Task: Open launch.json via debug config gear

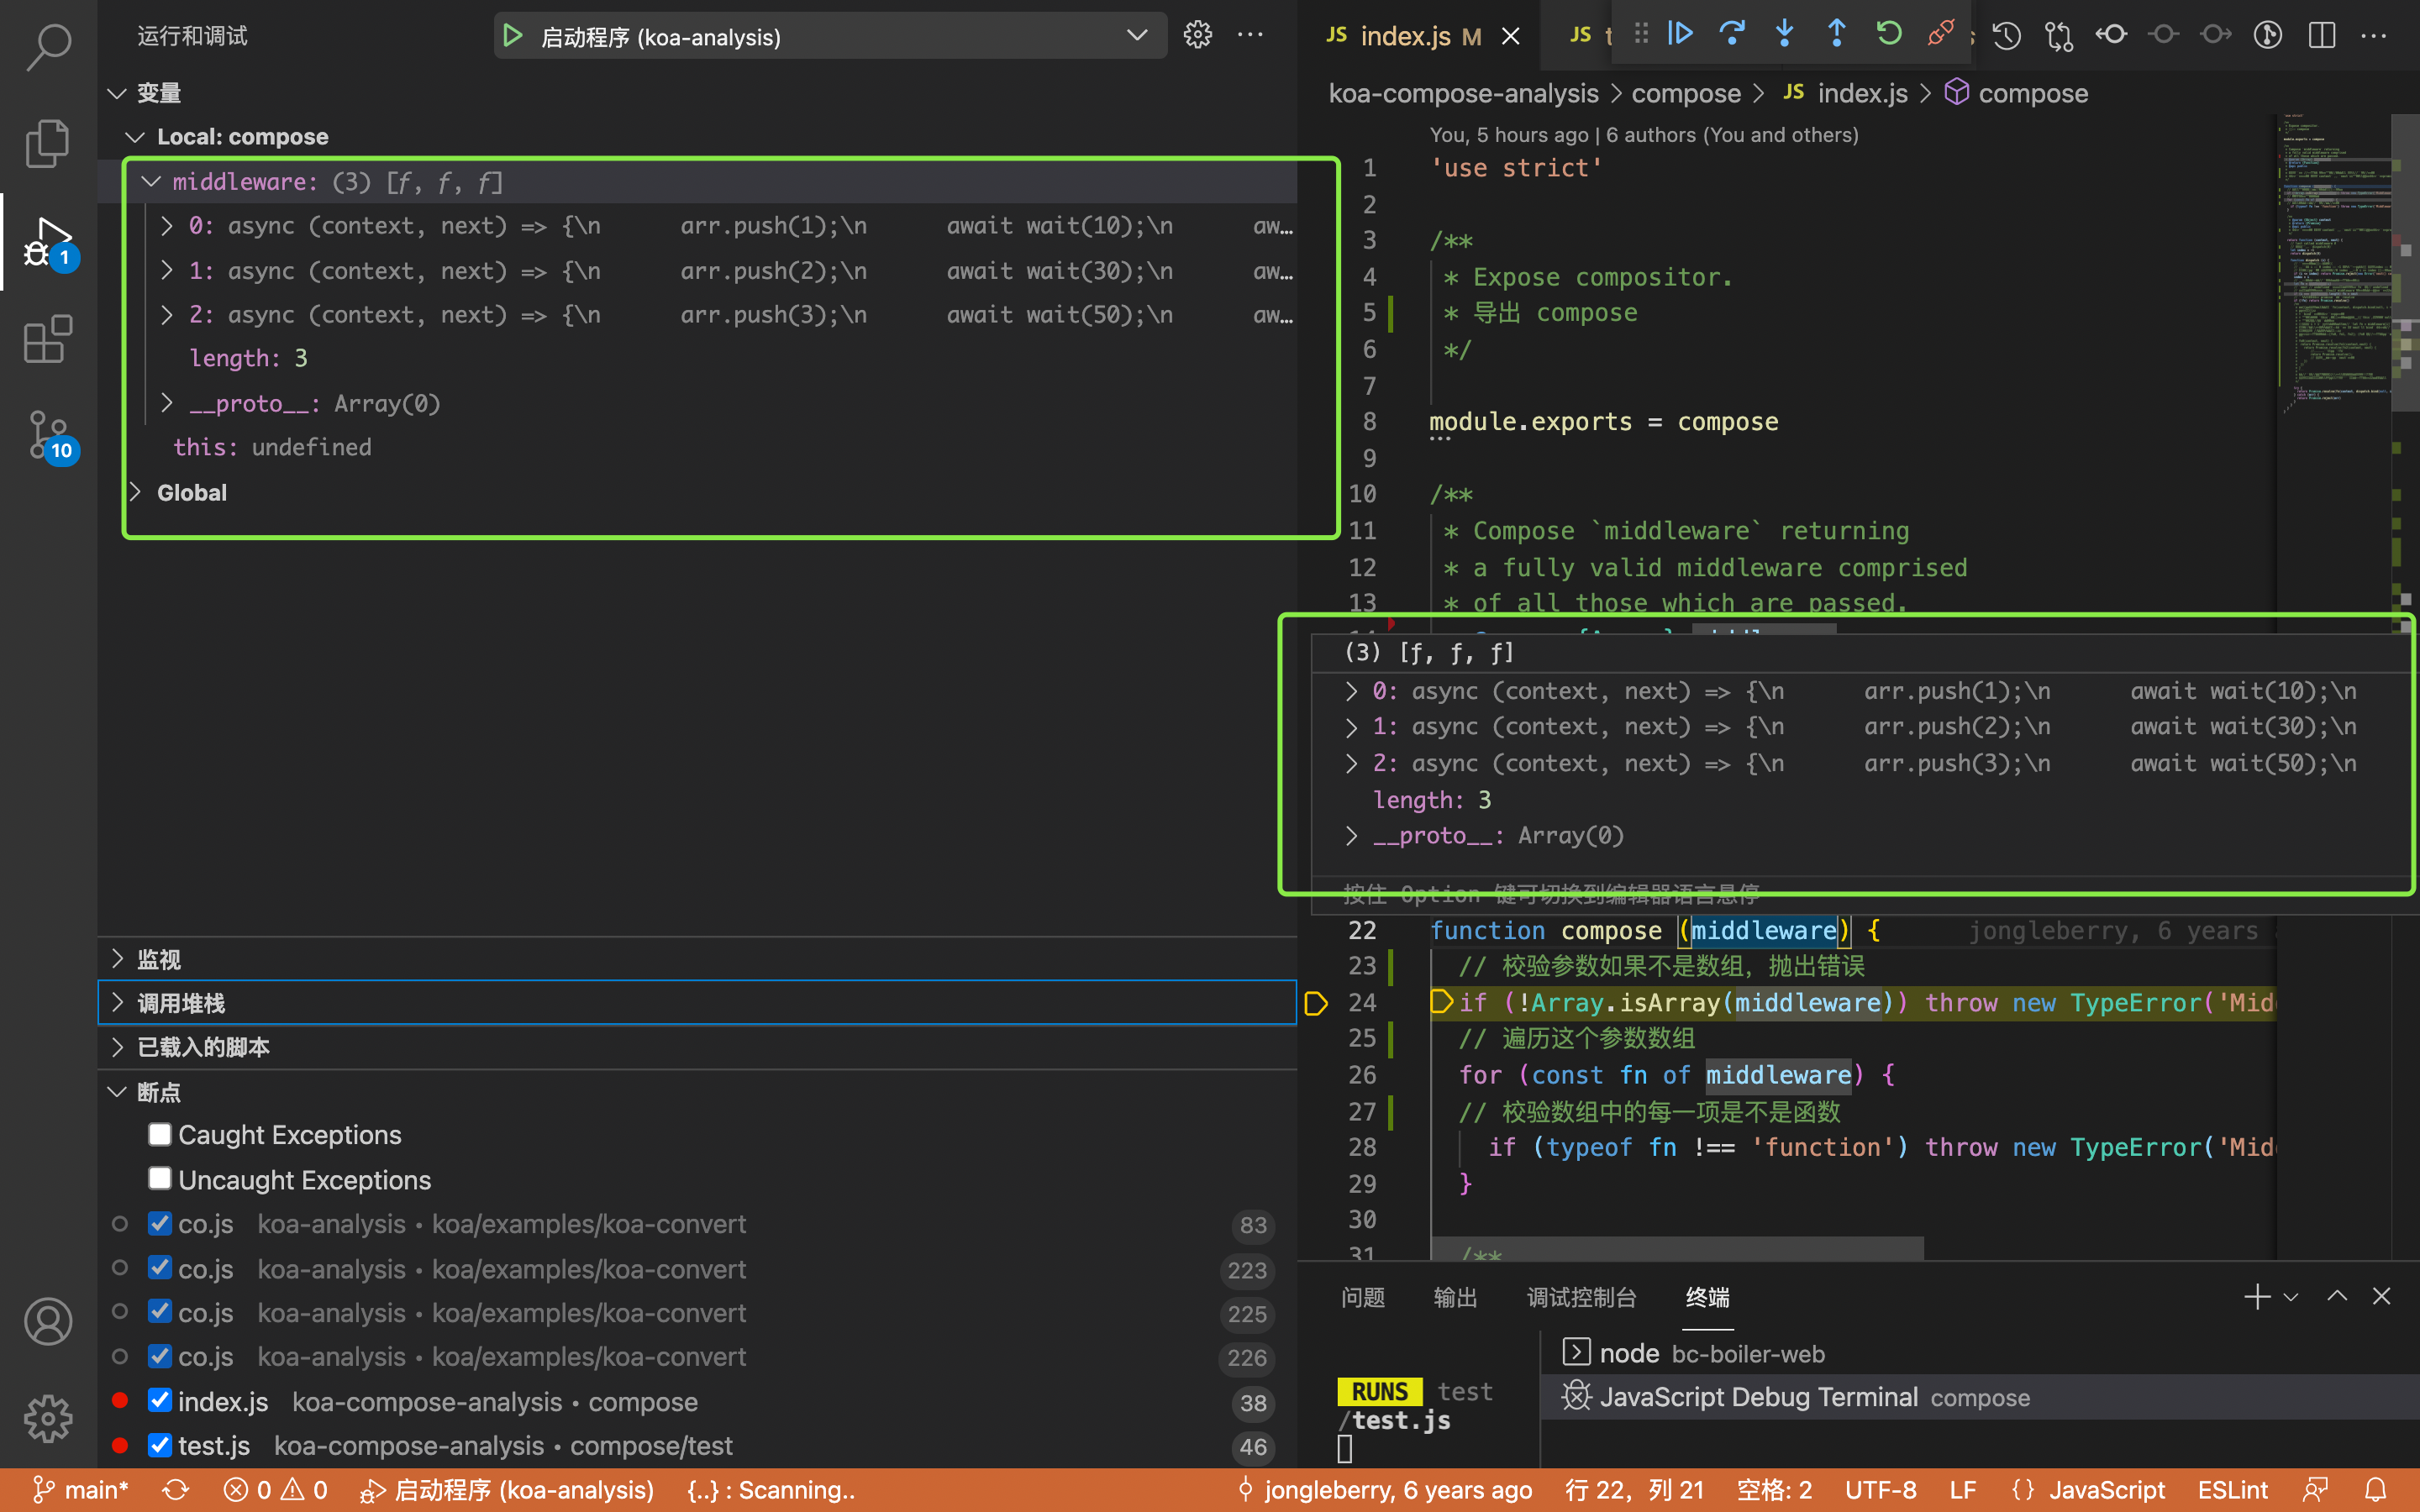Action: 1197,35
